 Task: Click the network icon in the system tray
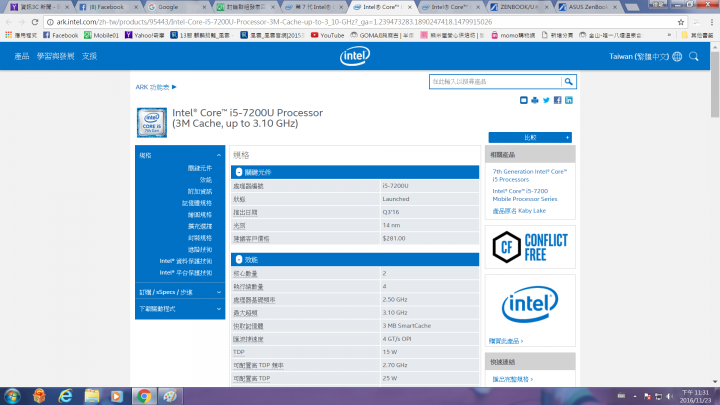click(x=658, y=396)
